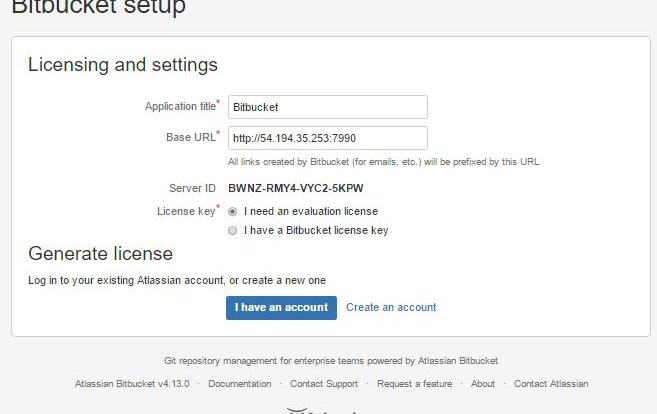Open the "Create an account" link
Viewport: 657px width, 414px height.
tap(391, 307)
